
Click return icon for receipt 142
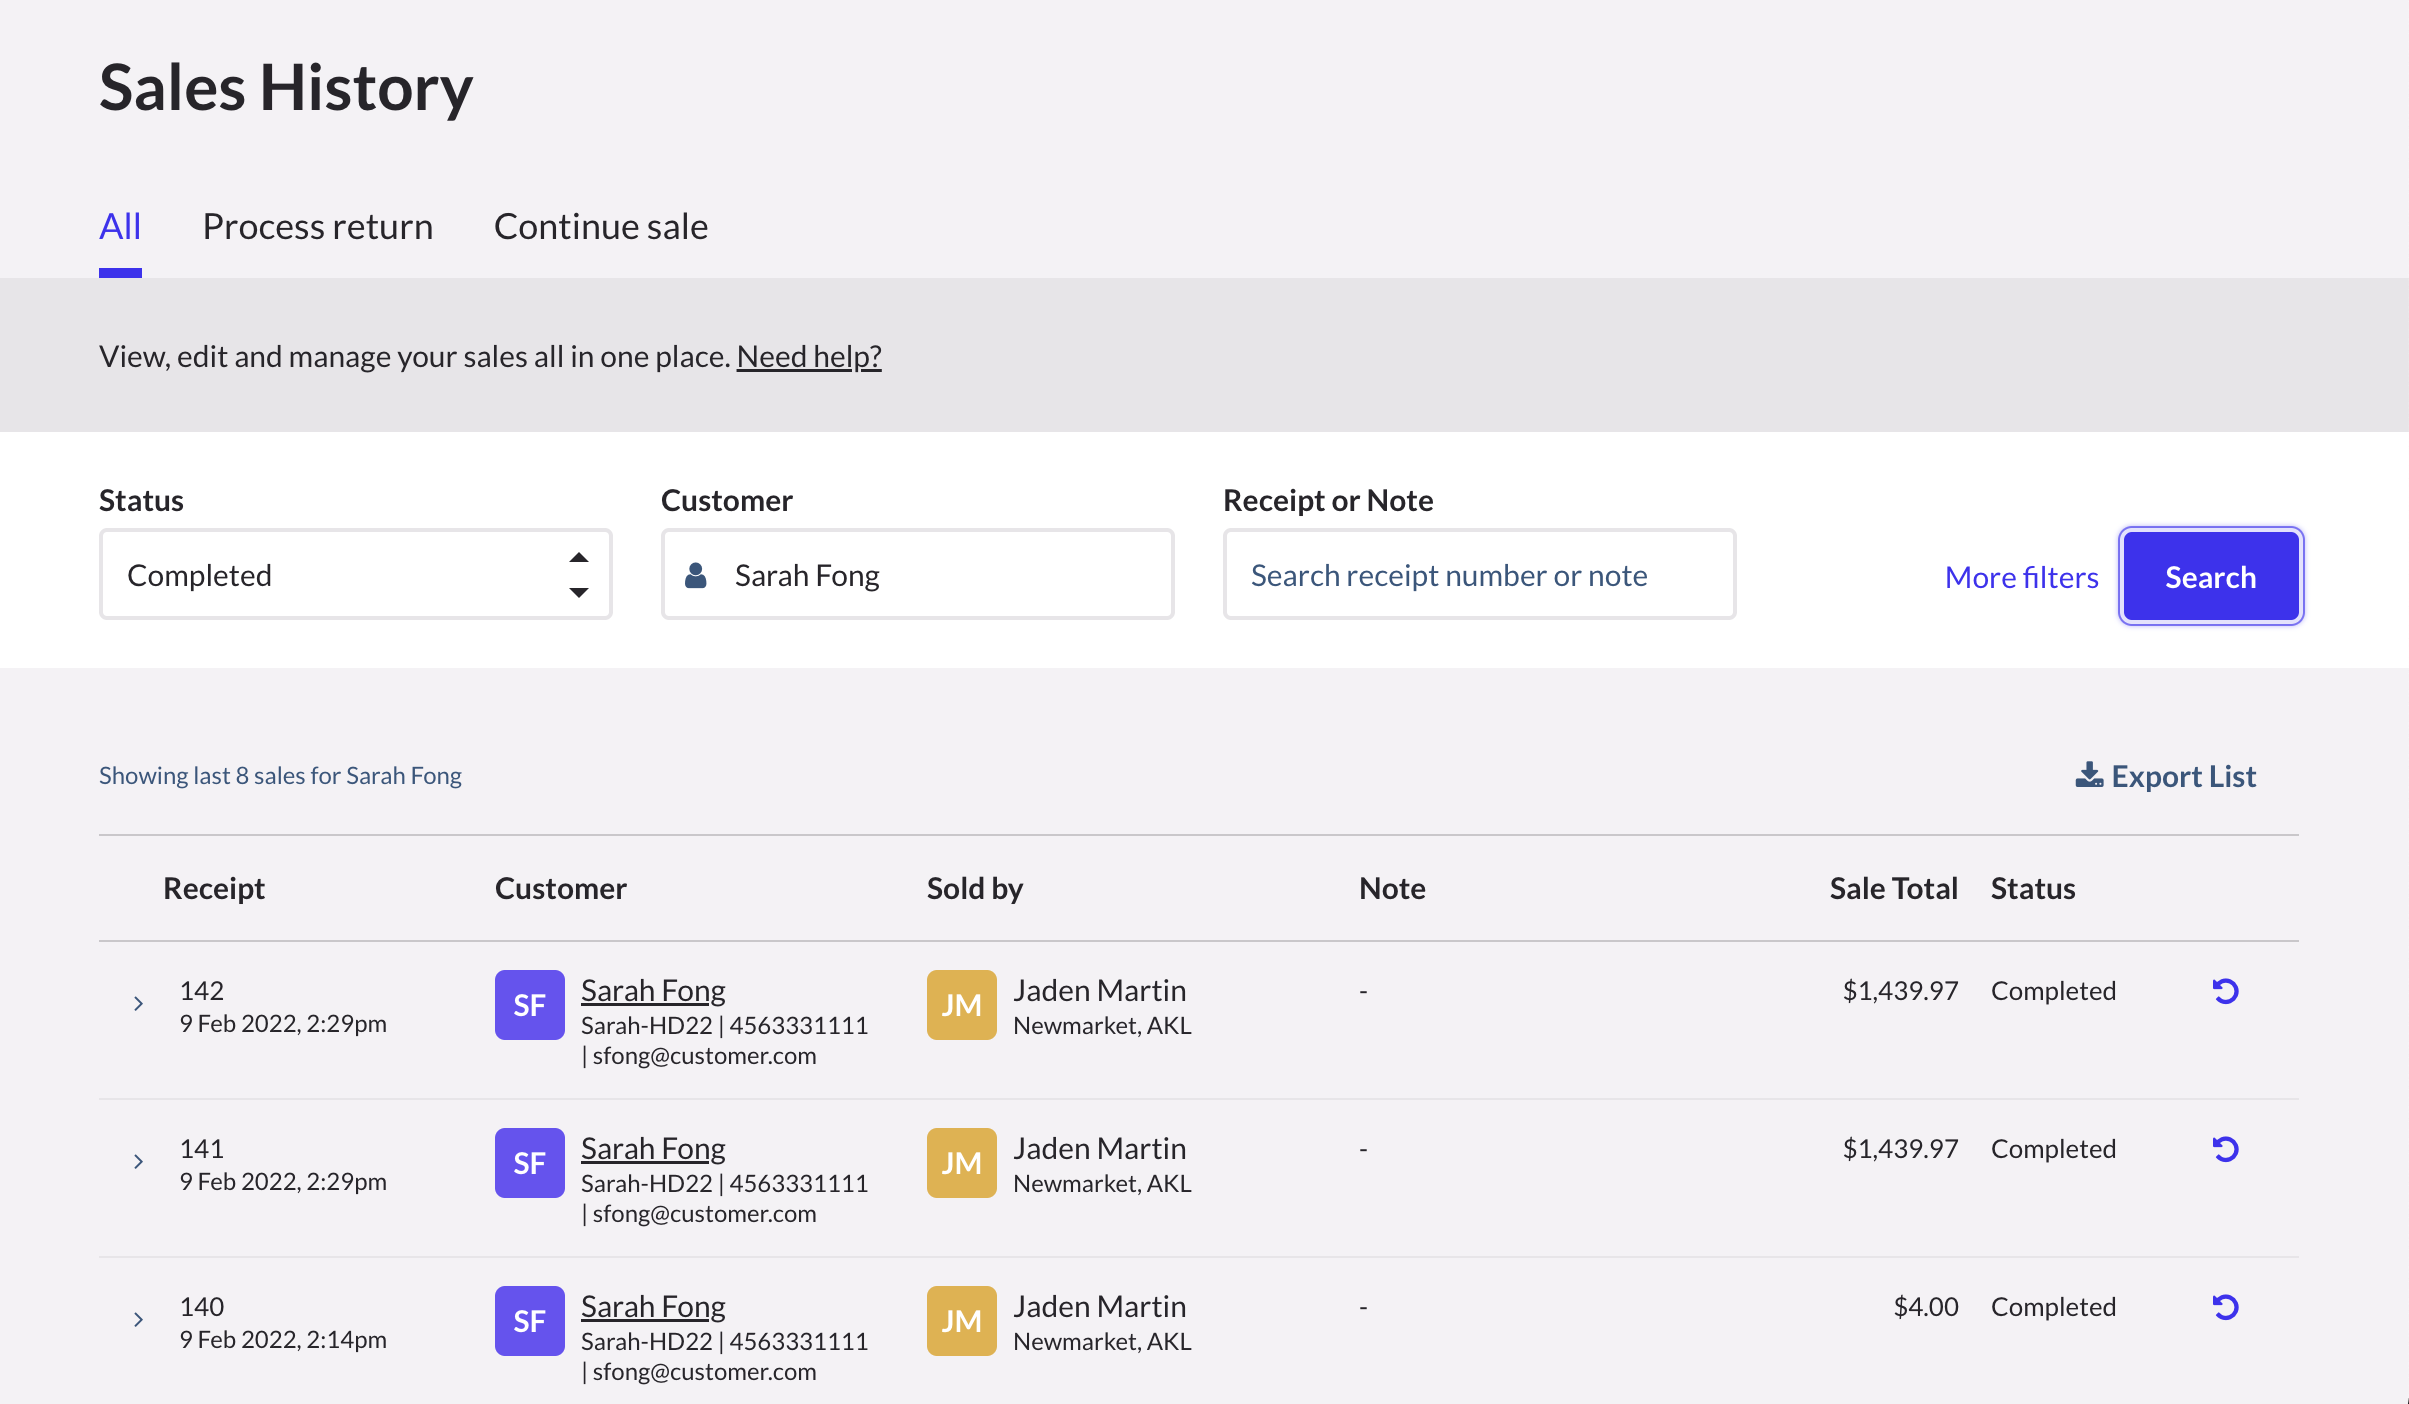coord(2225,991)
